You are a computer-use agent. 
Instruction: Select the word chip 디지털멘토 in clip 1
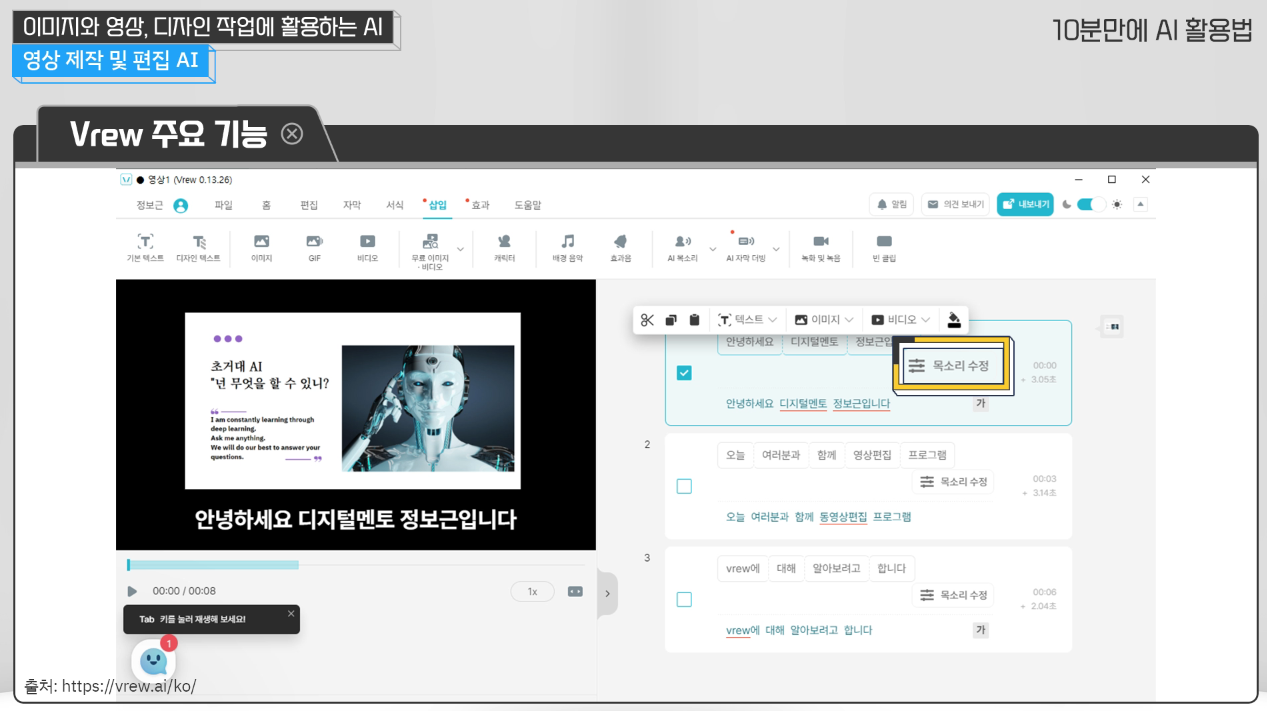click(813, 342)
